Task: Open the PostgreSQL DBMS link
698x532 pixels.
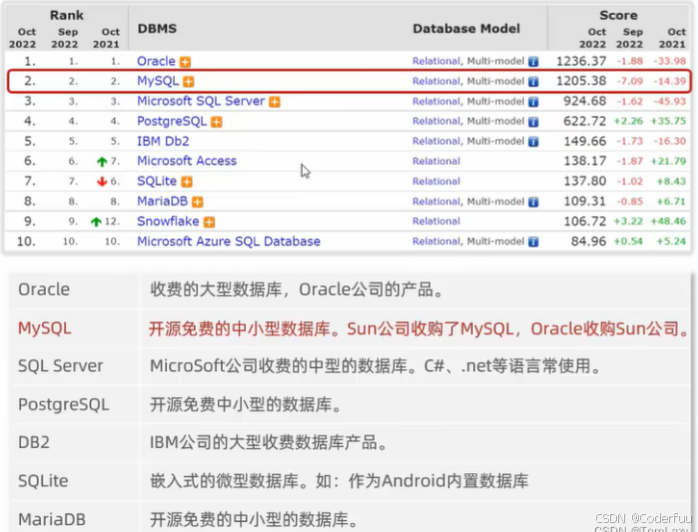Action: click(172, 121)
